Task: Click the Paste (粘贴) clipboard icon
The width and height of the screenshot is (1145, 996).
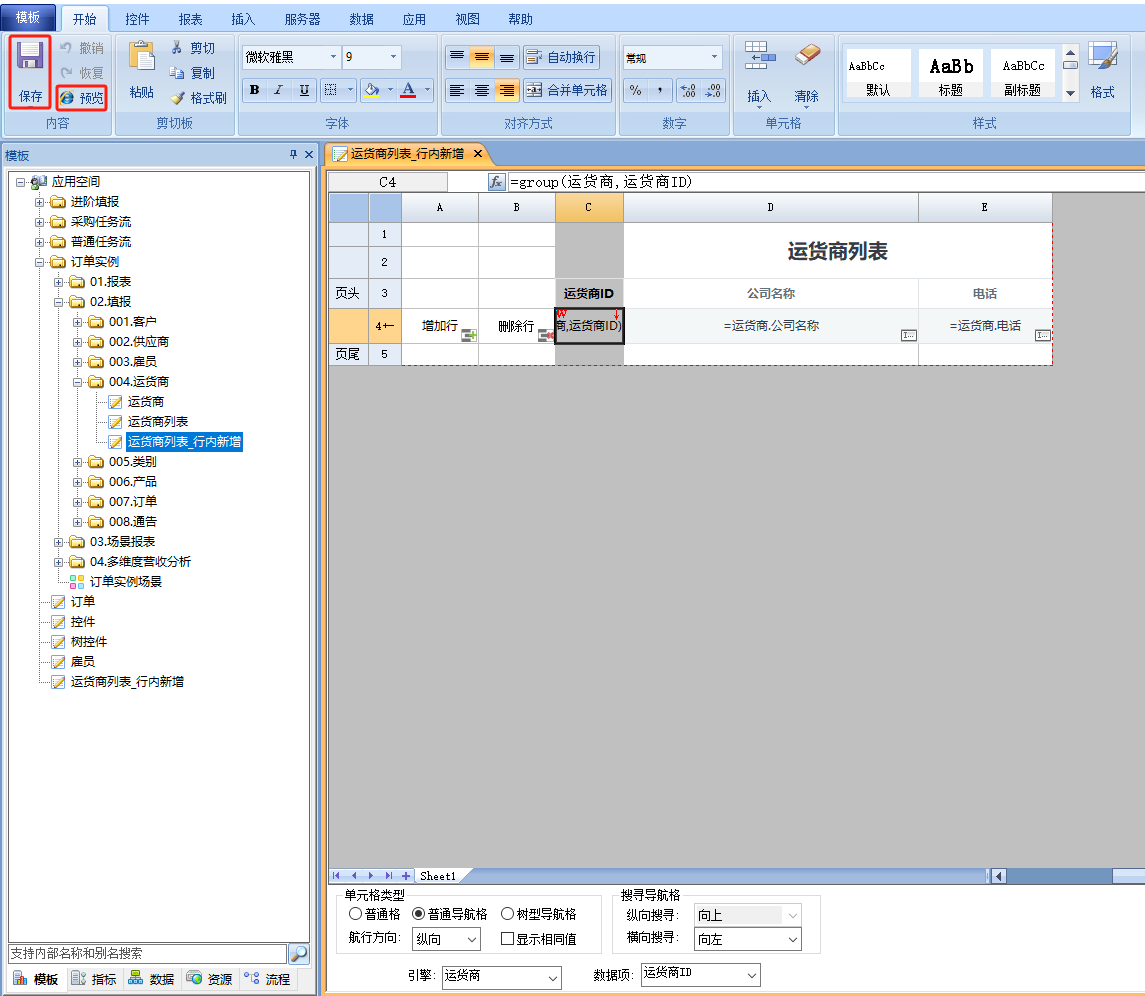Action: coord(142,60)
